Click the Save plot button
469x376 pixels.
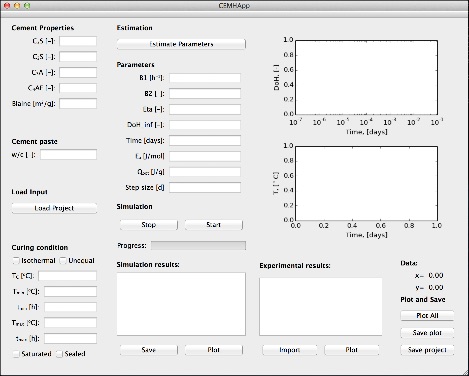[427, 333]
